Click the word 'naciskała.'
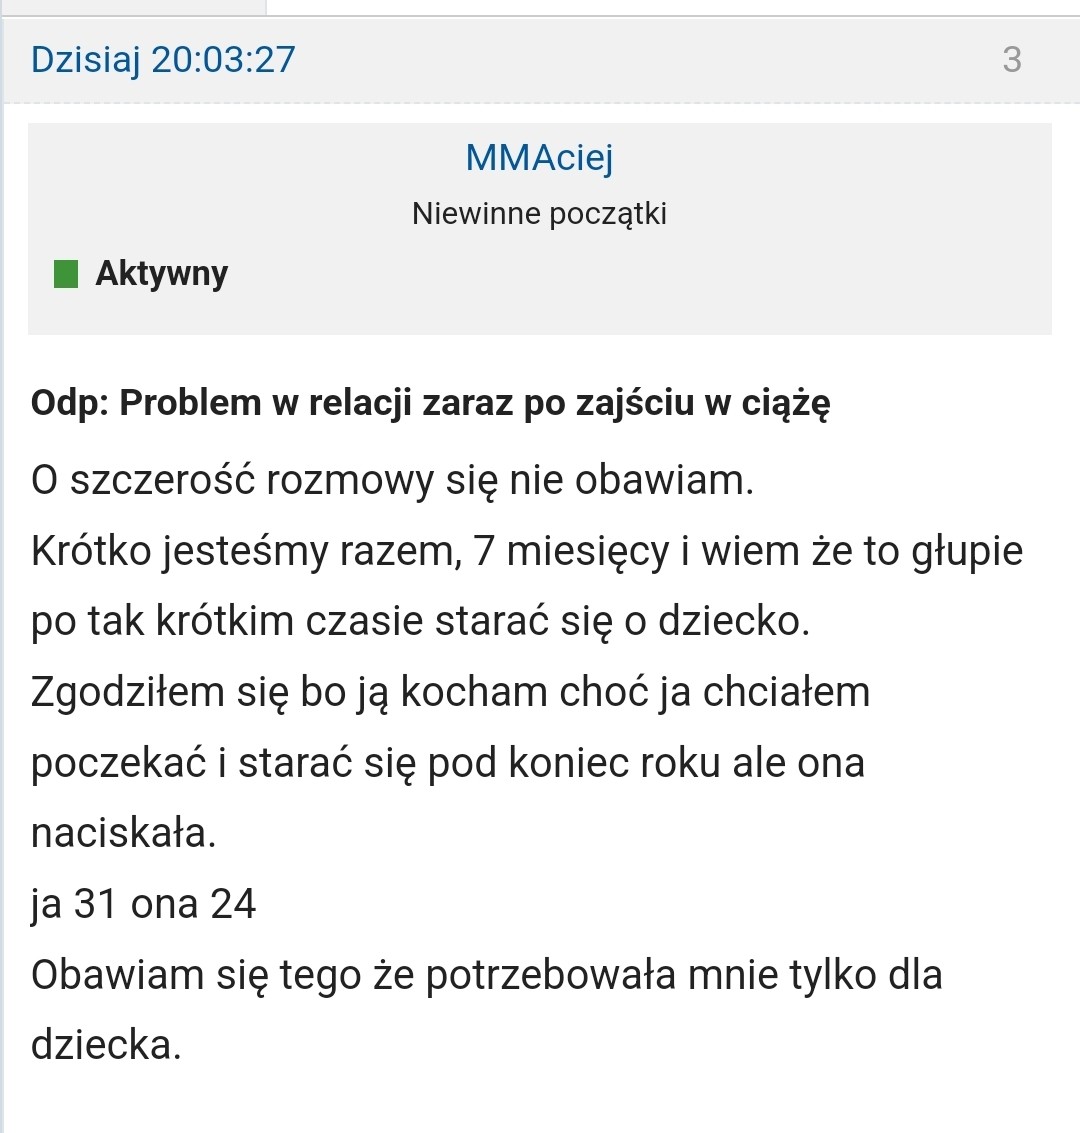This screenshot has width=1080, height=1133. click(x=123, y=833)
